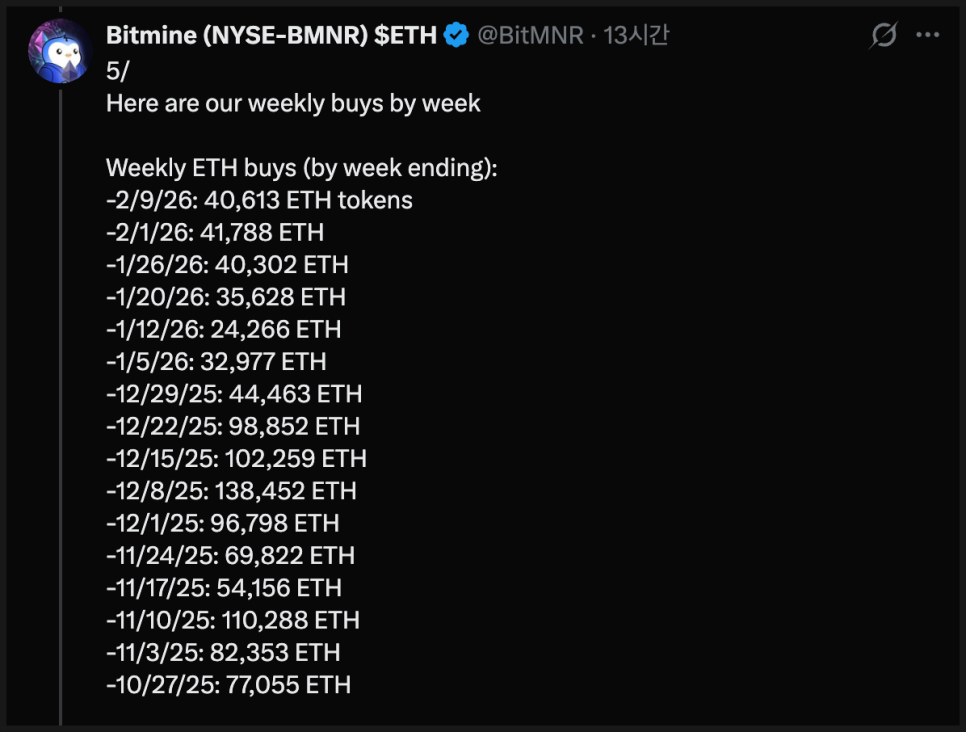Select the 12/8/25 138,452 ETH entry
The width and height of the screenshot is (966, 732).
pyautogui.click(x=231, y=491)
